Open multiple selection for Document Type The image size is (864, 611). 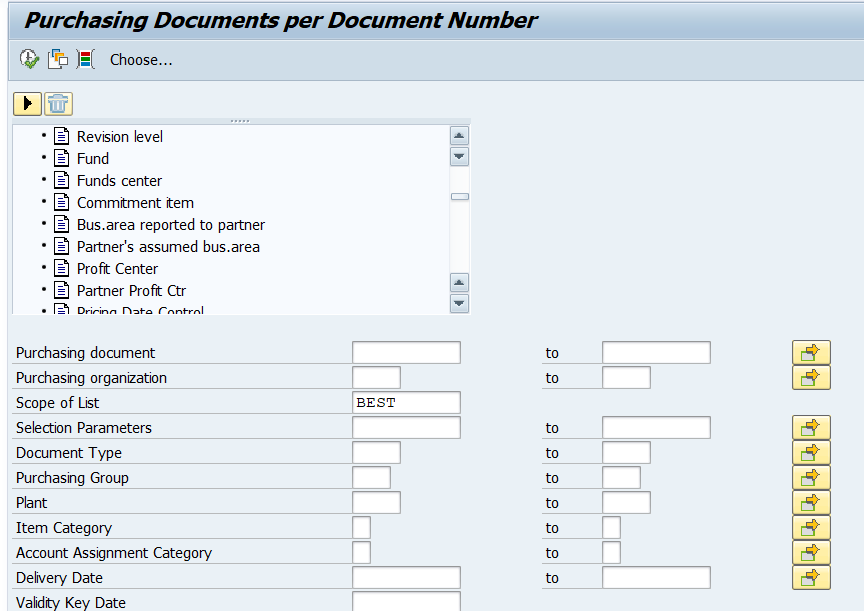[x=811, y=453]
